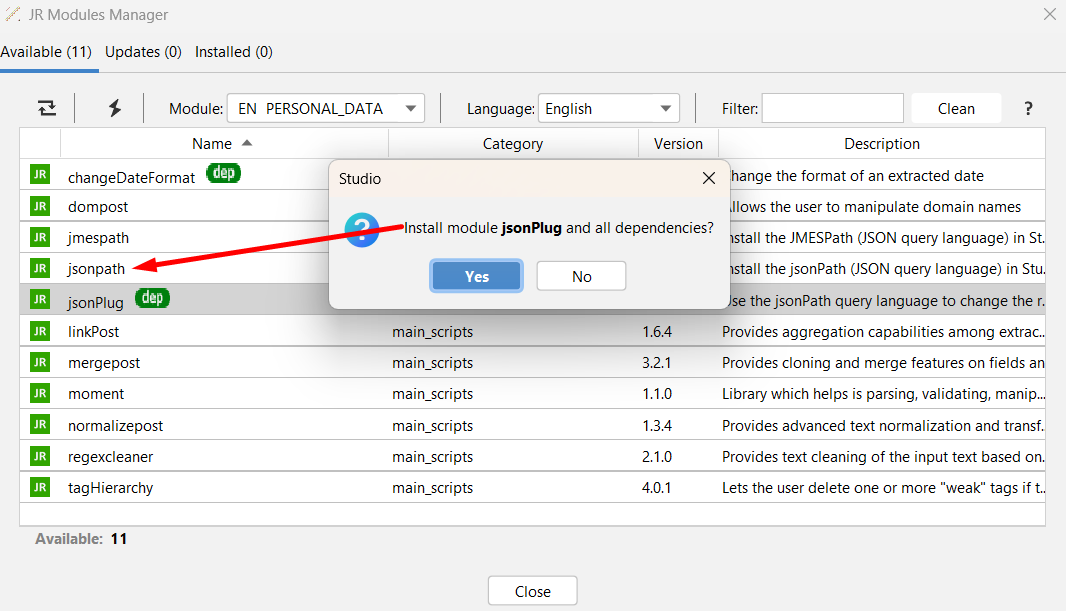Select the regexcleaner module row
The height and width of the screenshot is (611, 1066).
pyautogui.click(x=110, y=457)
